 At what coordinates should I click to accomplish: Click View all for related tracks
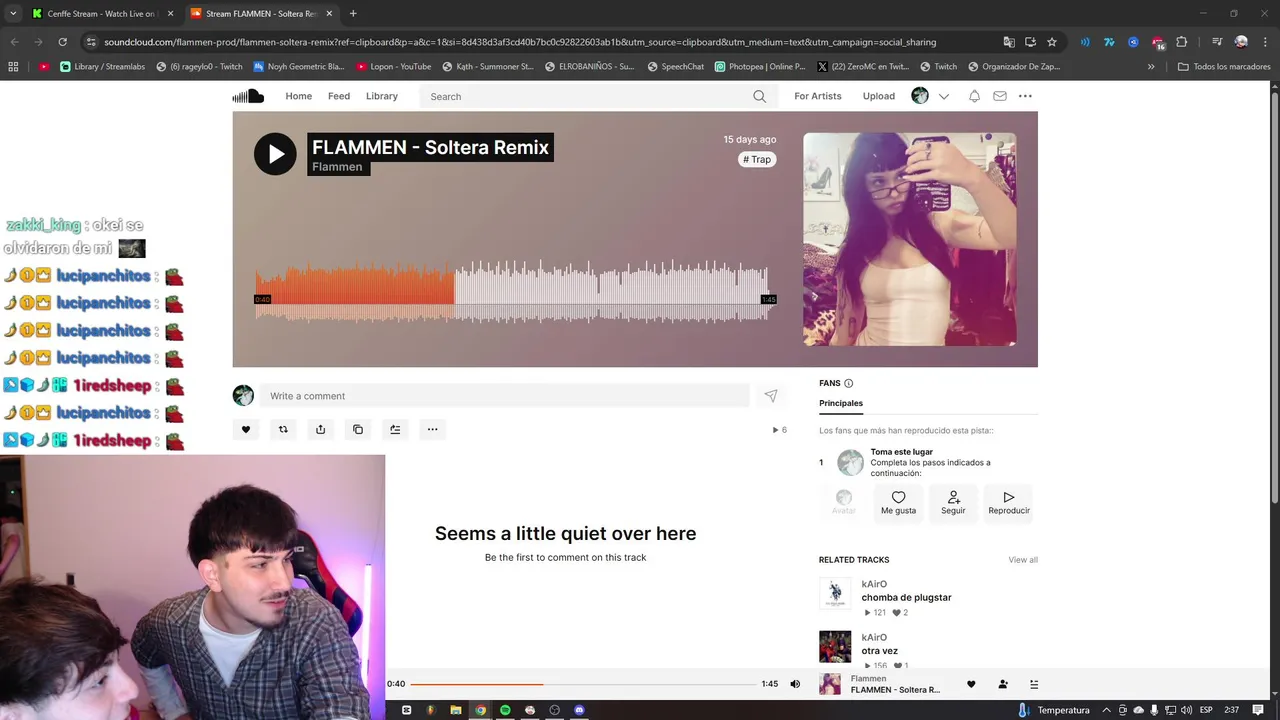1023,560
